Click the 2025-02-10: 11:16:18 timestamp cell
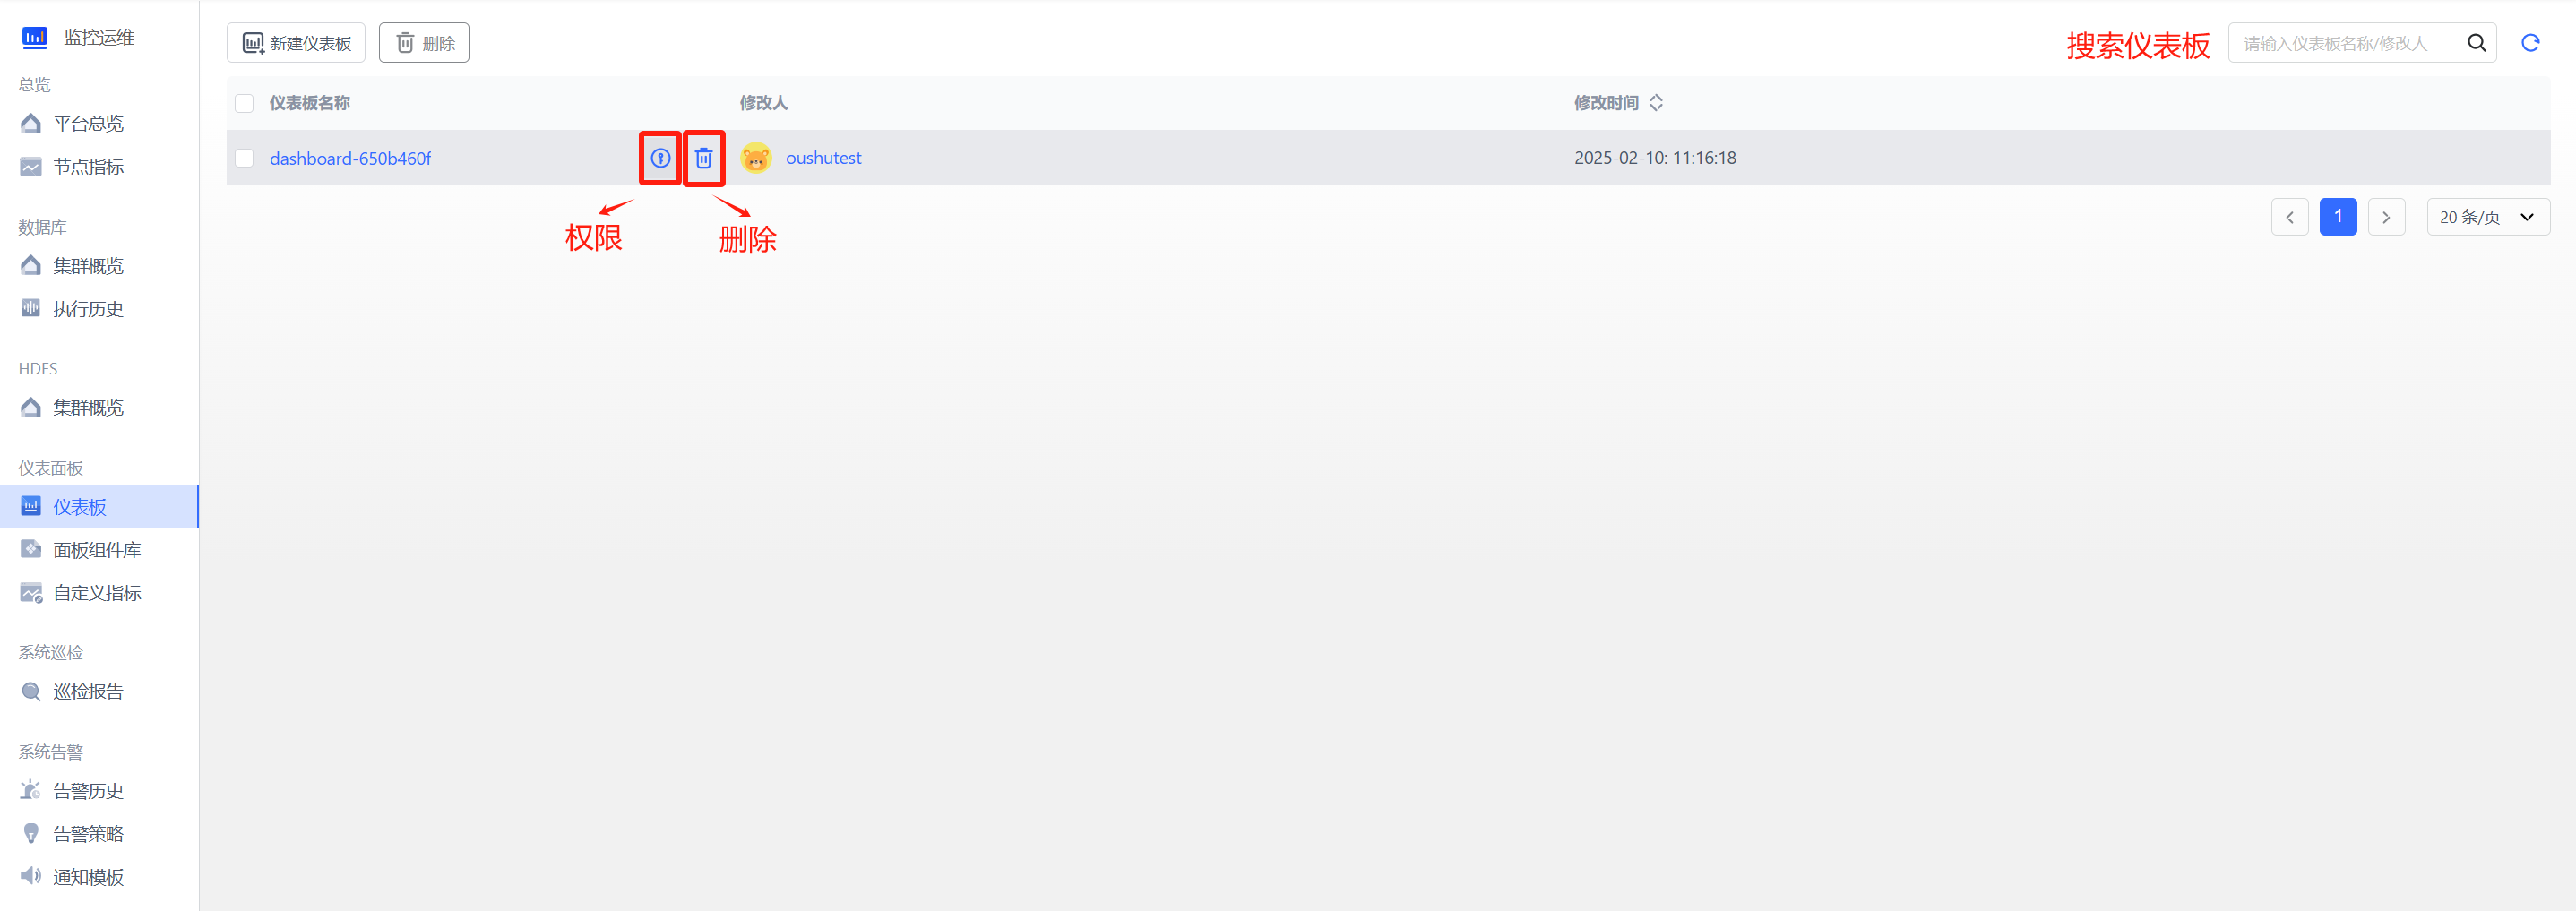This screenshot has height=911, width=2576. (x=1655, y=158)
